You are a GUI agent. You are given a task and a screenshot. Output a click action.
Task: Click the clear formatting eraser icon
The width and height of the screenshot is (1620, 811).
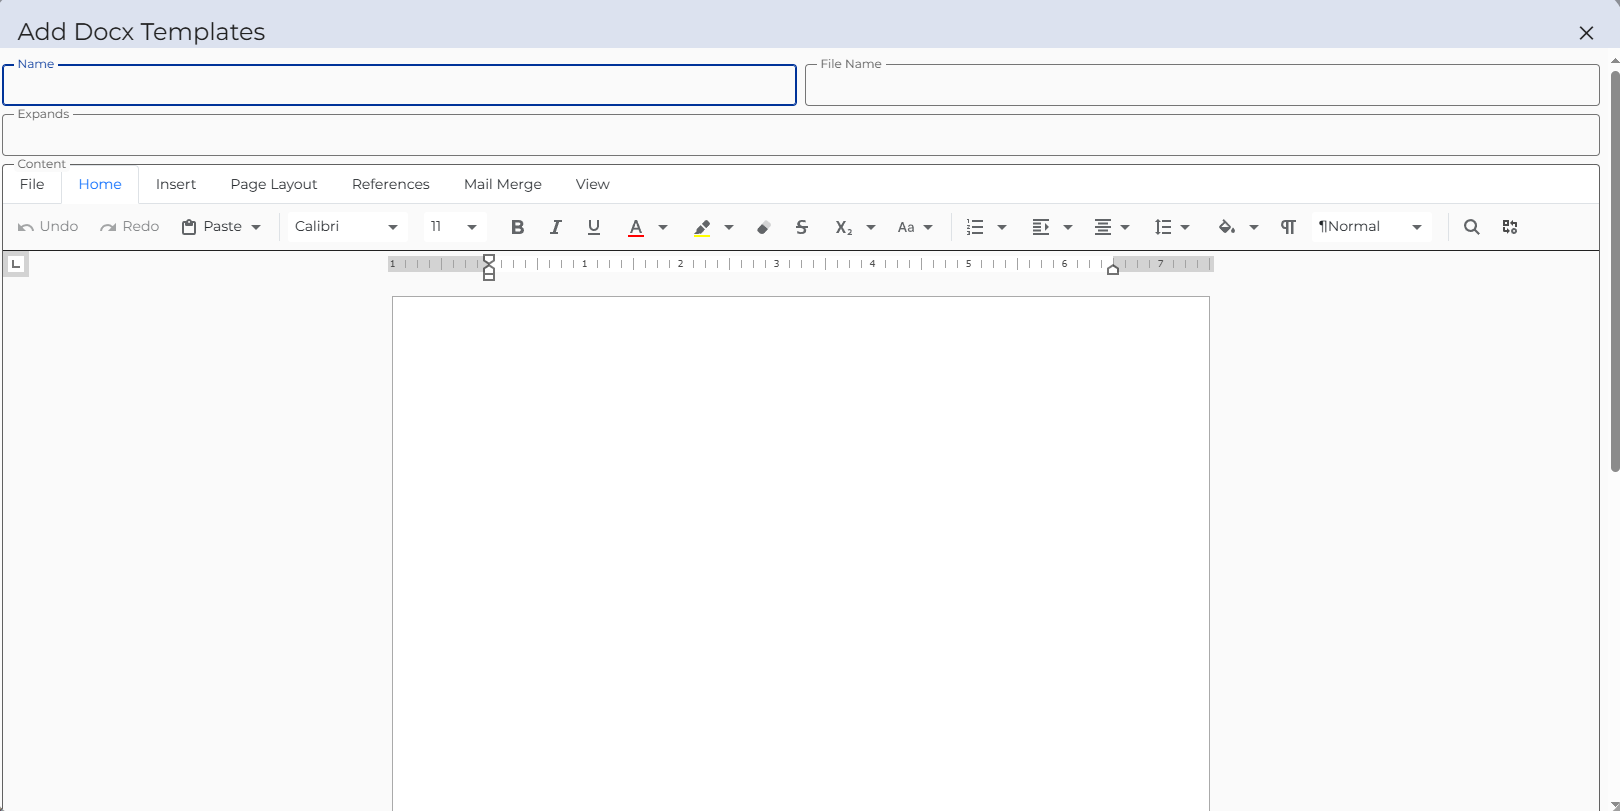click(x=763, y=227)
